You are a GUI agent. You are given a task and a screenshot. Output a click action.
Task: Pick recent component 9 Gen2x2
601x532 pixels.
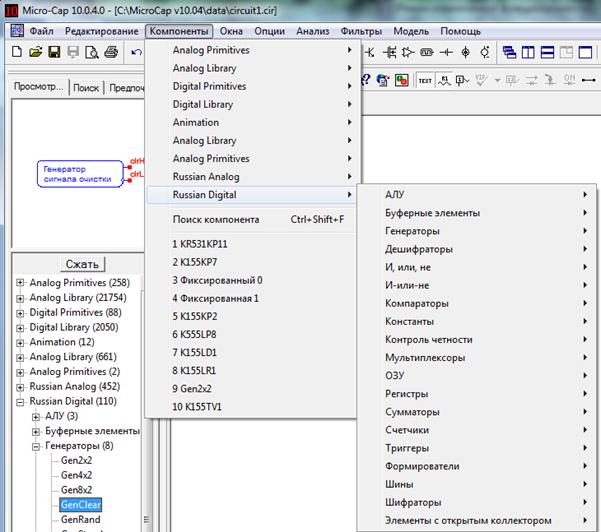251,389
